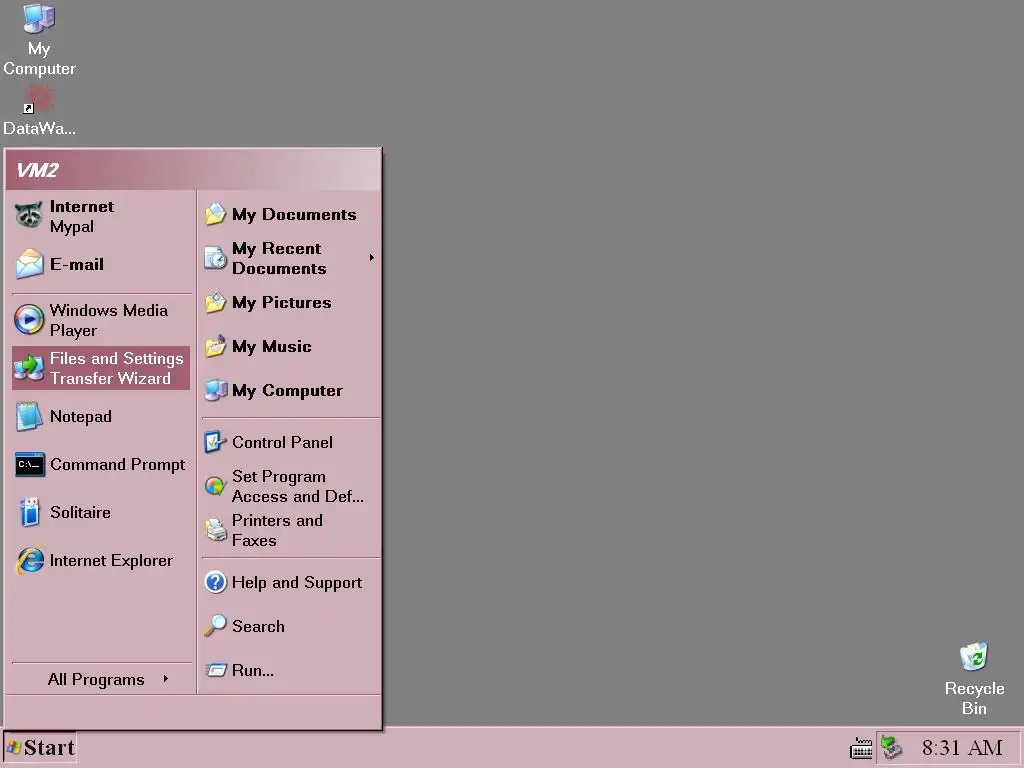Click the Start button
Image resolution: width=1024 pixels, height=768 pixels.
click(x=40, y=748)
